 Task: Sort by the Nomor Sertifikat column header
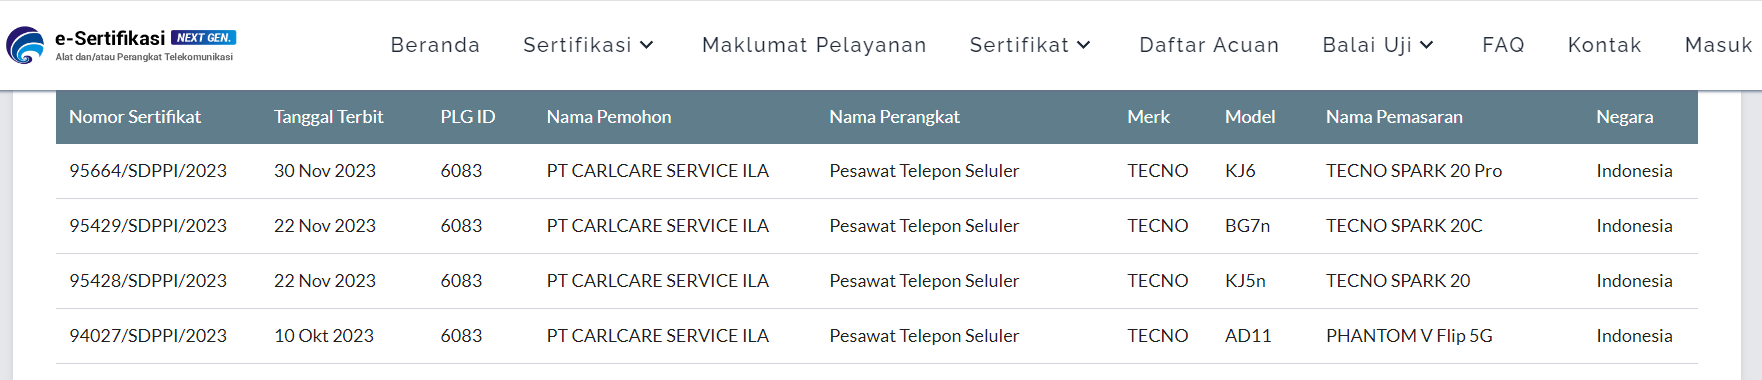pos(135,117)
